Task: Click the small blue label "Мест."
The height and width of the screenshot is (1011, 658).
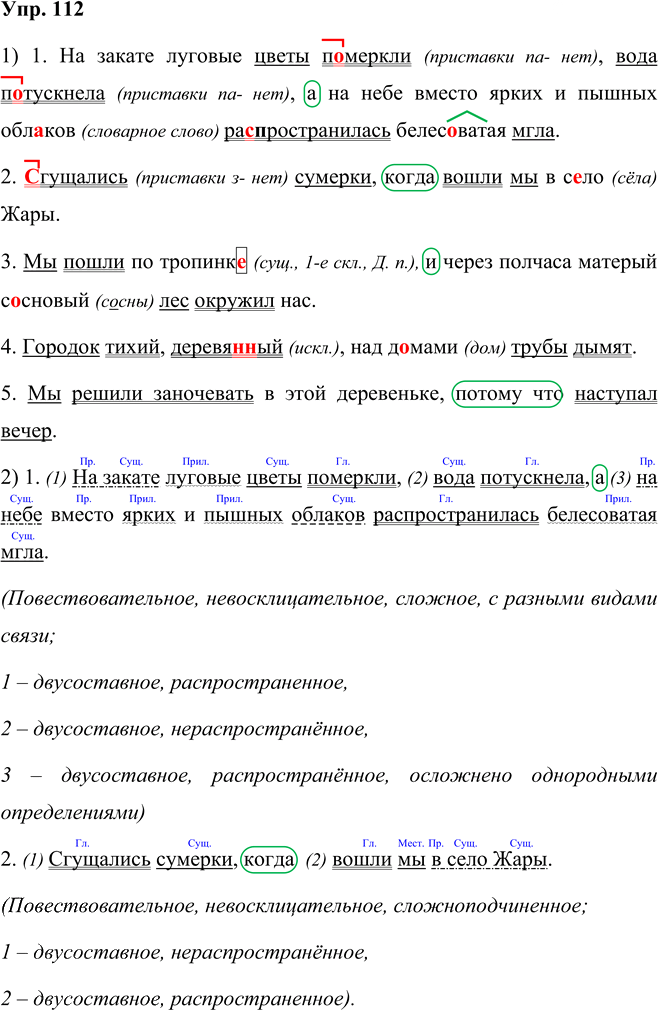Action: [x=411, y=843]
